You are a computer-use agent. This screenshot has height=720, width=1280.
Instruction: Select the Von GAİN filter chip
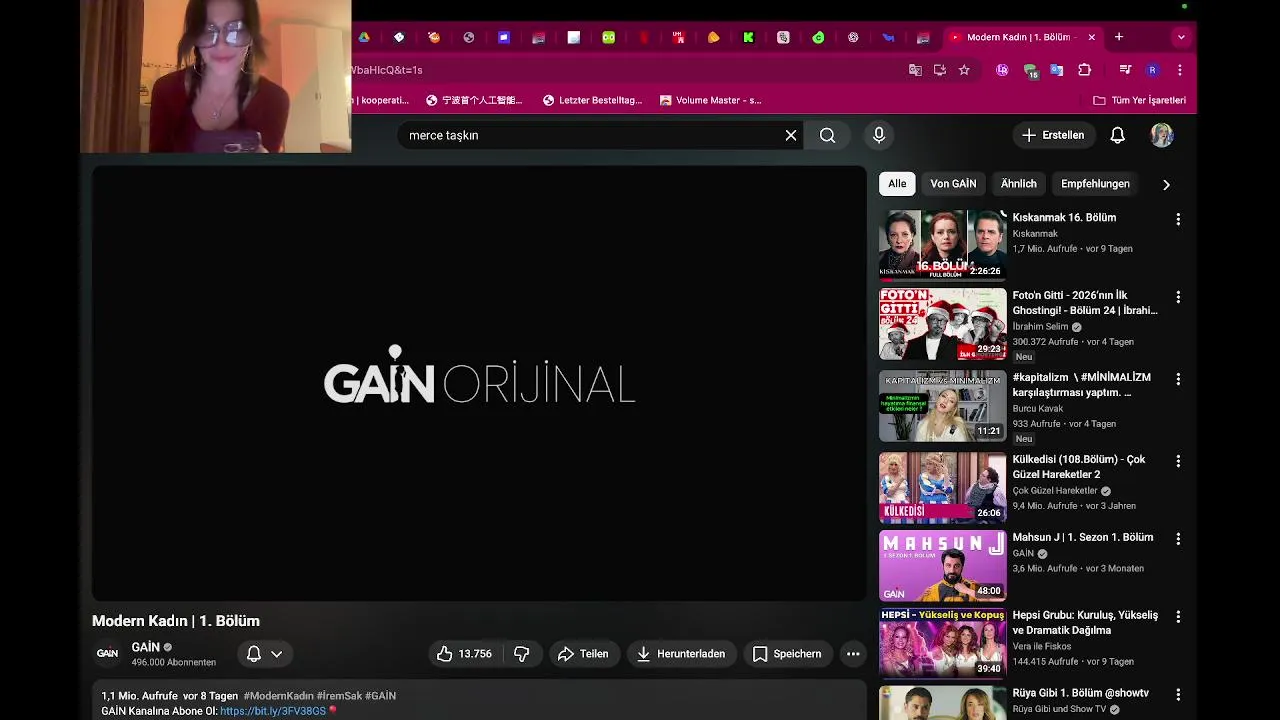(953, 184)
